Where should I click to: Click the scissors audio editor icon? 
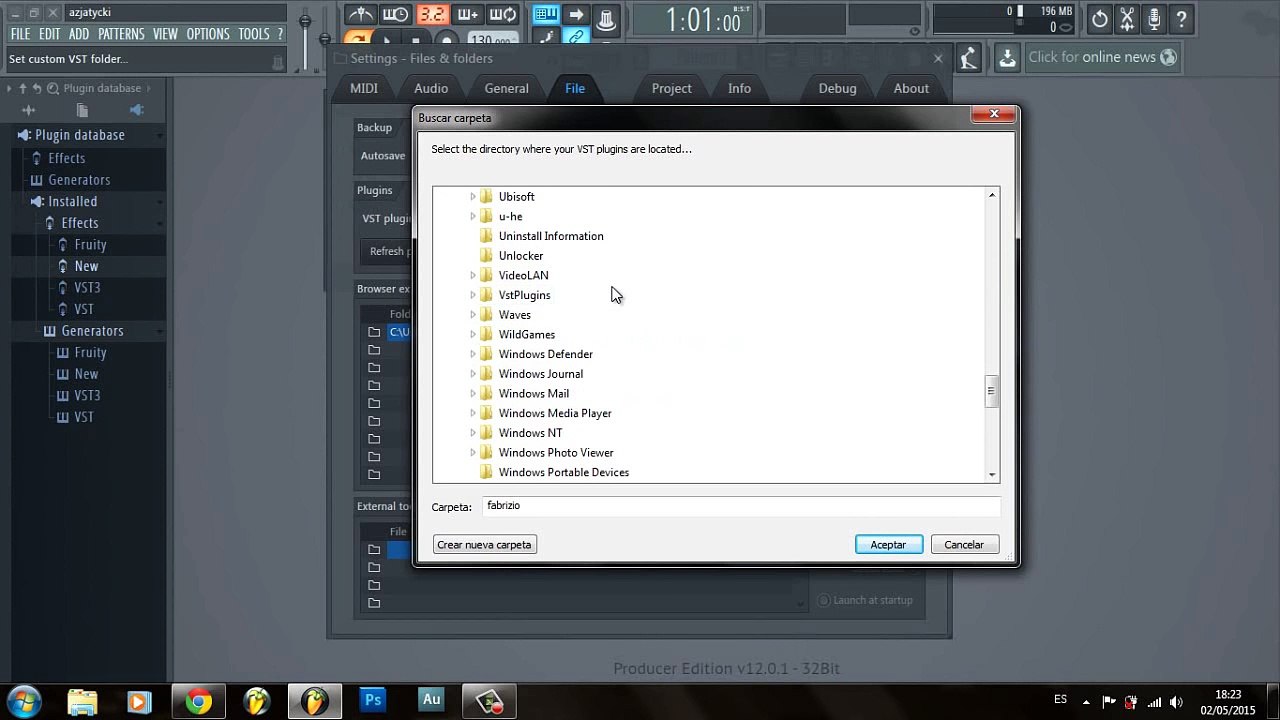1128,19
